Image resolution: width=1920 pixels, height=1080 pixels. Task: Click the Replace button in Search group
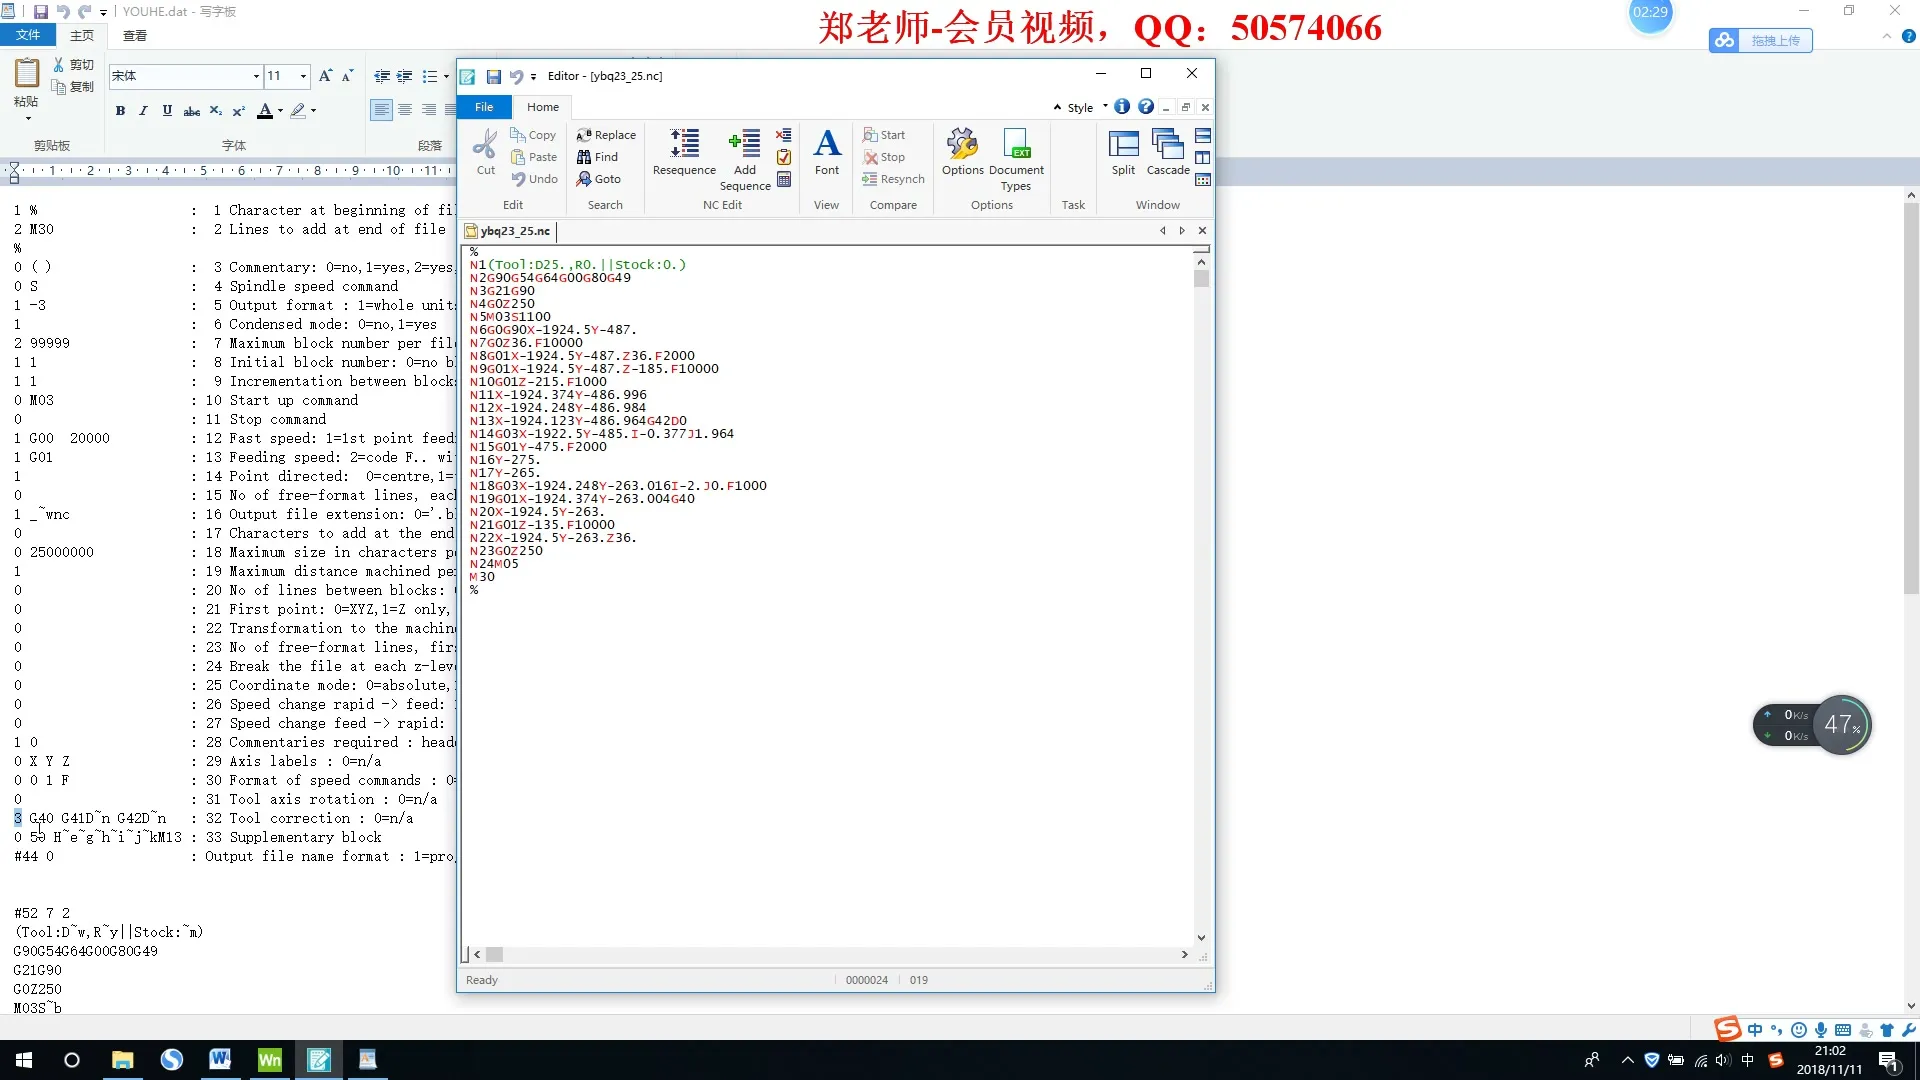(606, 135)
